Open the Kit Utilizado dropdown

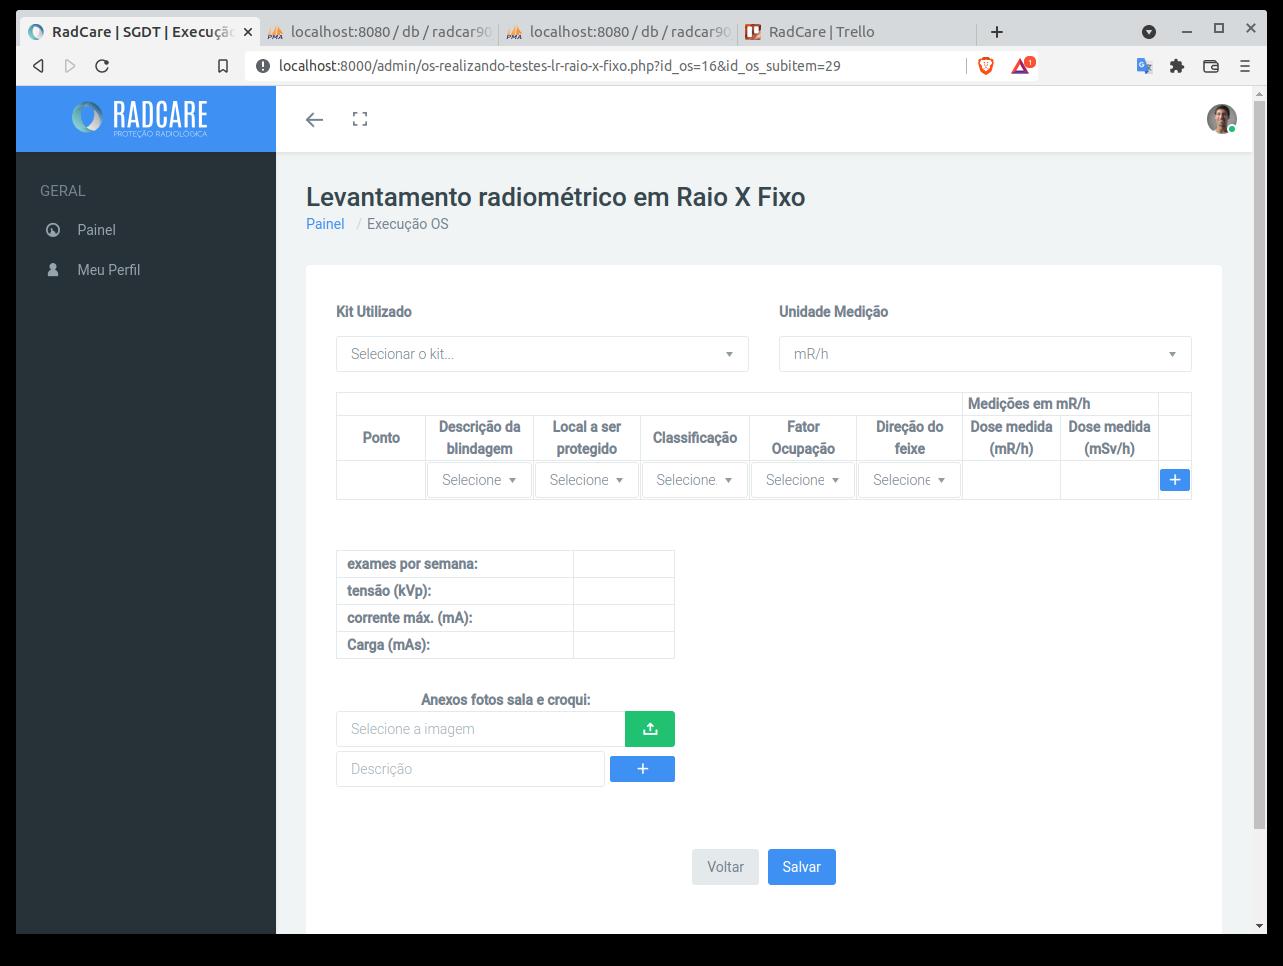(542, 354)
